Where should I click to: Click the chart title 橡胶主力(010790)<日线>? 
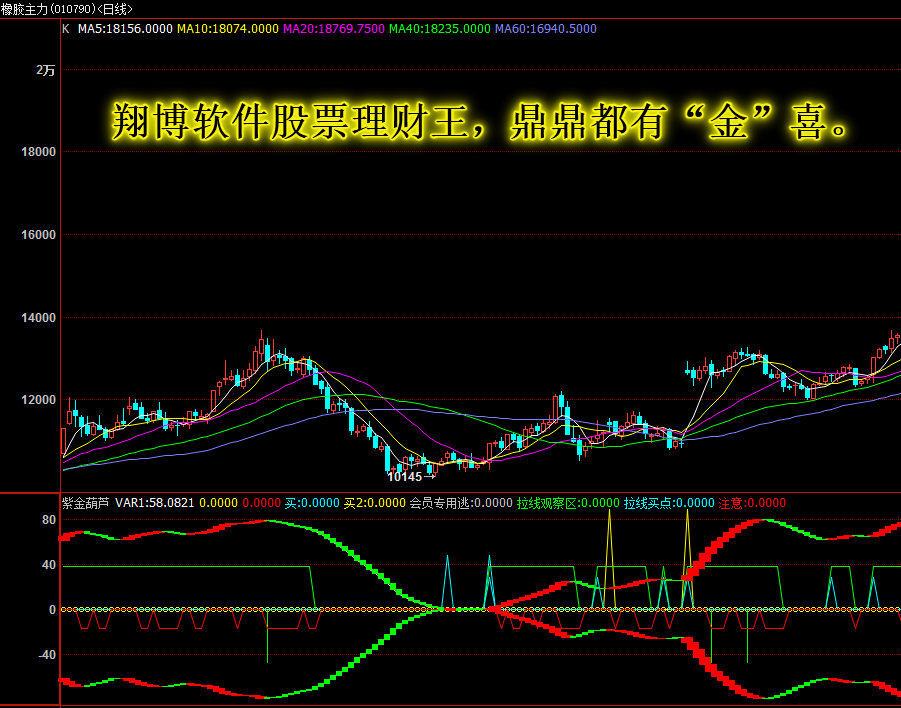[x=67, y=9]
